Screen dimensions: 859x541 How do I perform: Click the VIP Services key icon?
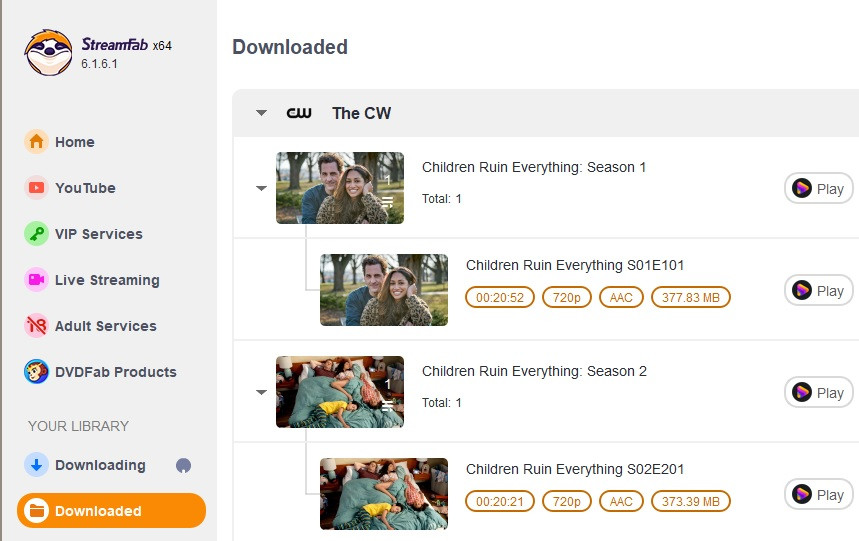click(x=37, y=234)
